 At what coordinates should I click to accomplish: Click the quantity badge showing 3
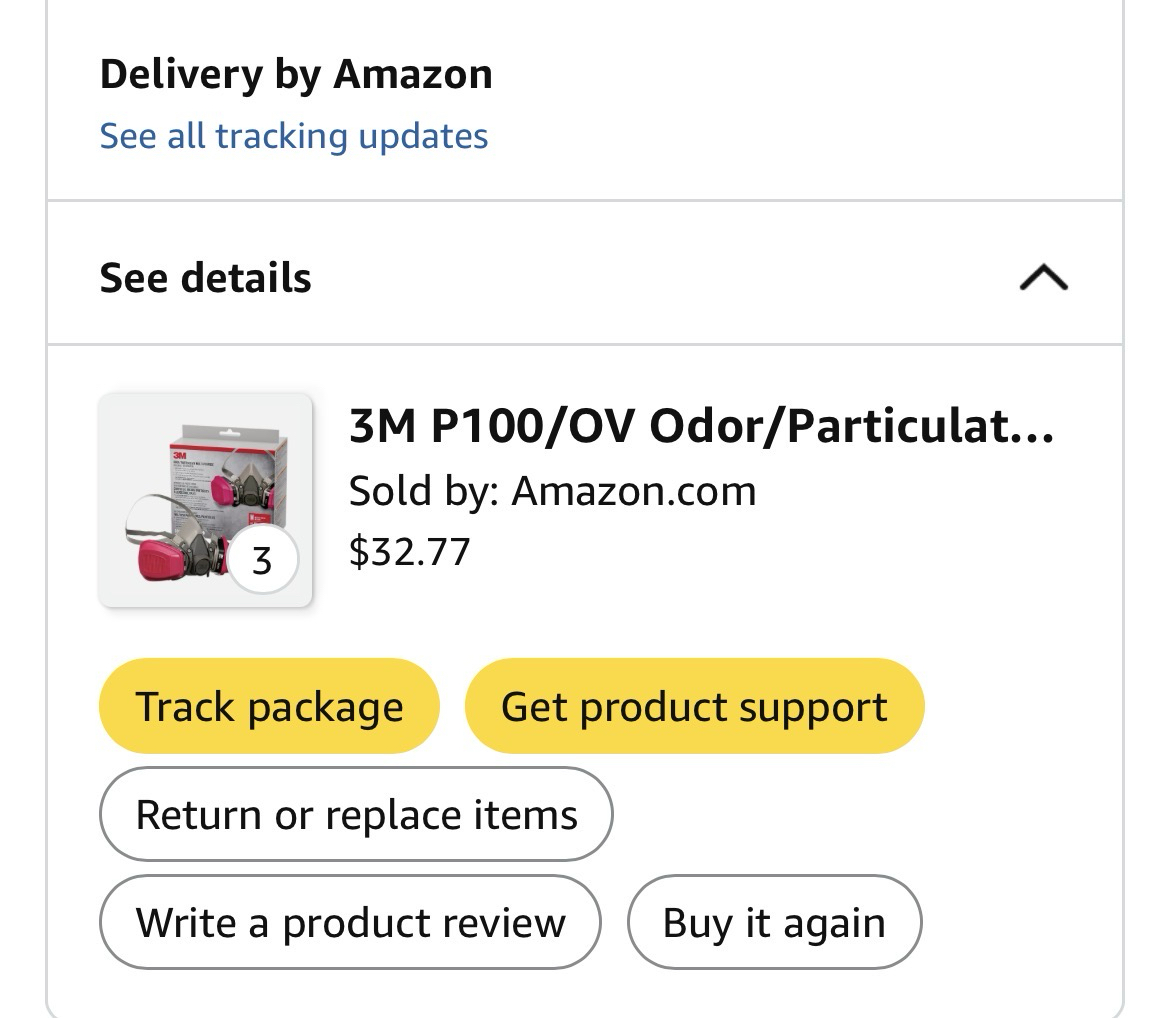[x=262, y=559]
